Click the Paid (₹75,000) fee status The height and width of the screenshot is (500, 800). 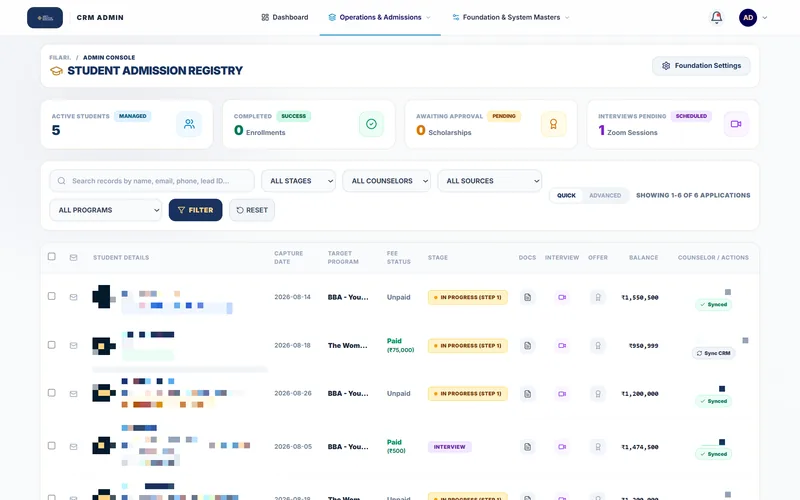(401, 345)
